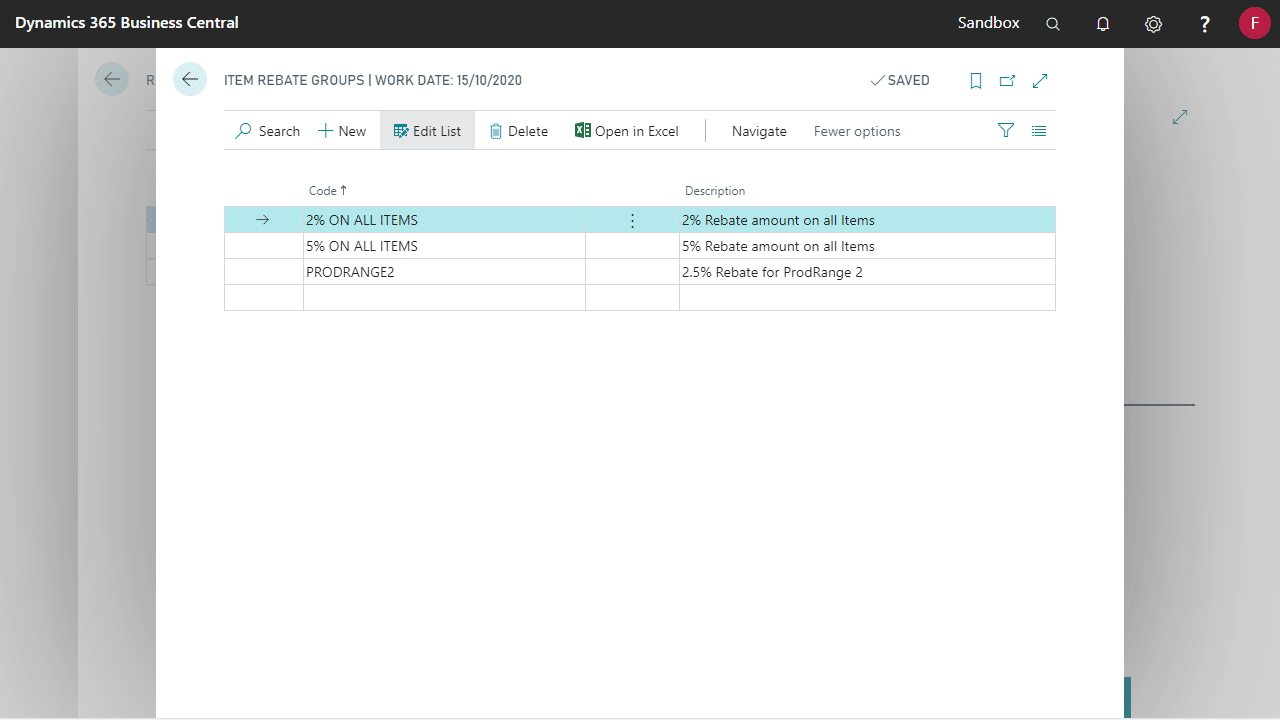Viewport: 1280px width, 720px height.
Task: Click Open in Excel
Action: [626, 131]
